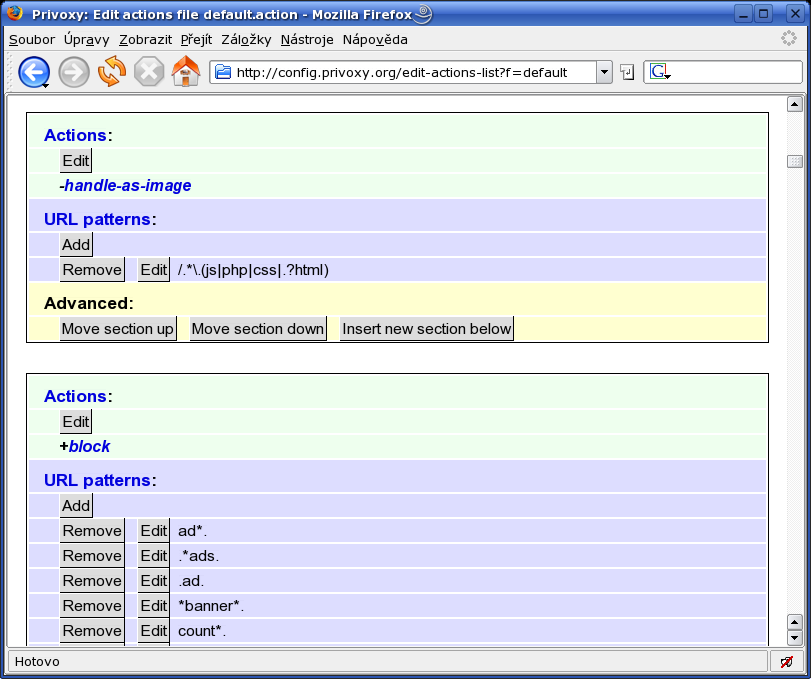Open the first Actions heading link
Screen dimensions: 811x679
pos(76,135)
